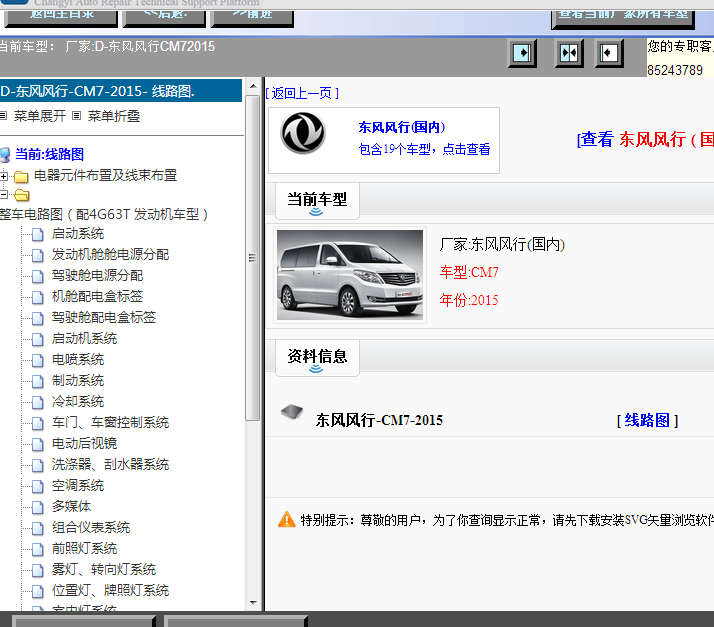
Task: Click phone number 85243789
Action: point(675,70)
